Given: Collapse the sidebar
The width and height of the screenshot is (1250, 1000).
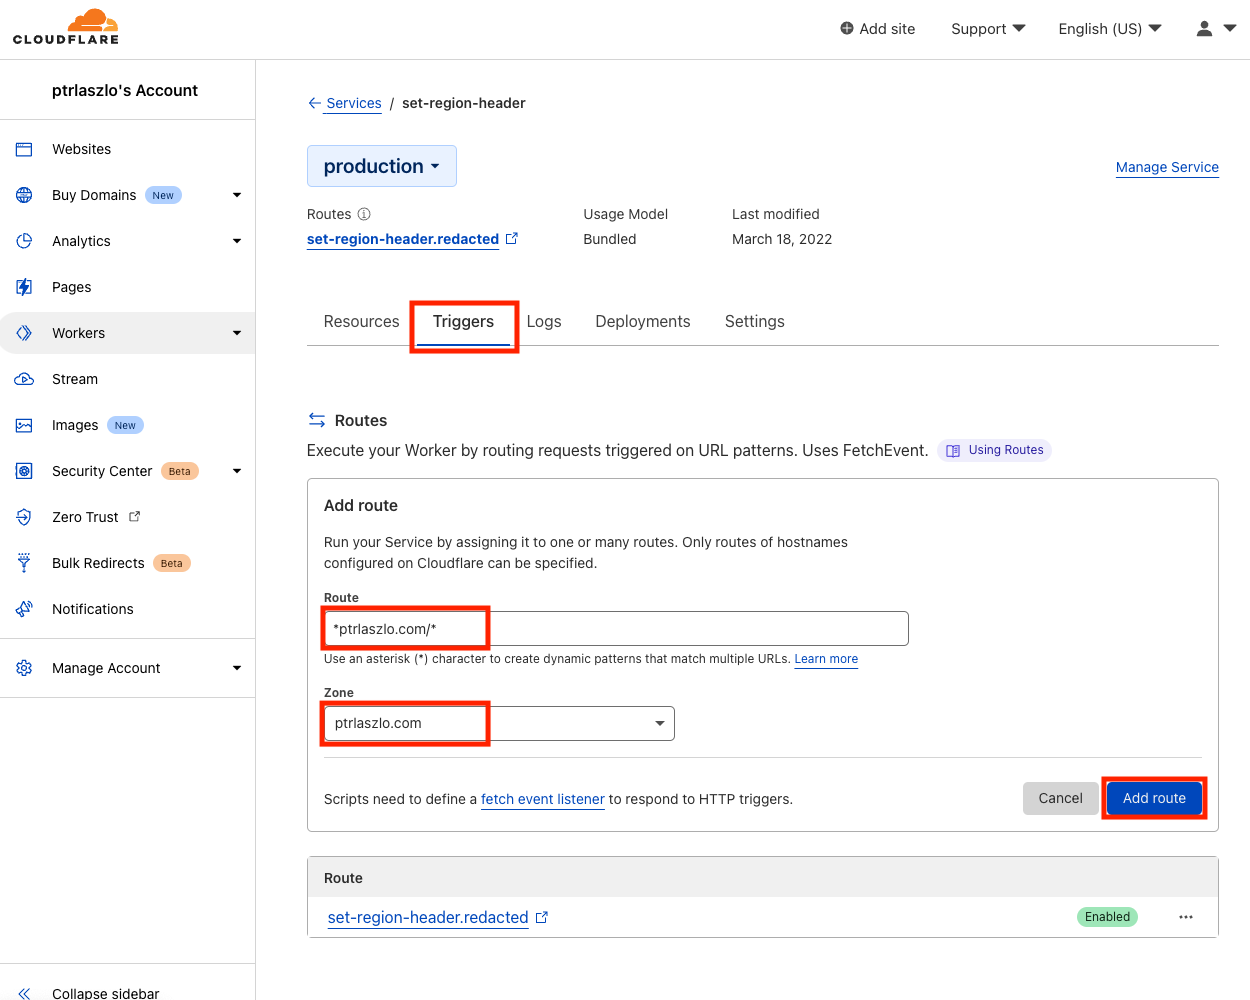Looking at the screenshot, I should pyautogui.click(x=90, y=990).
